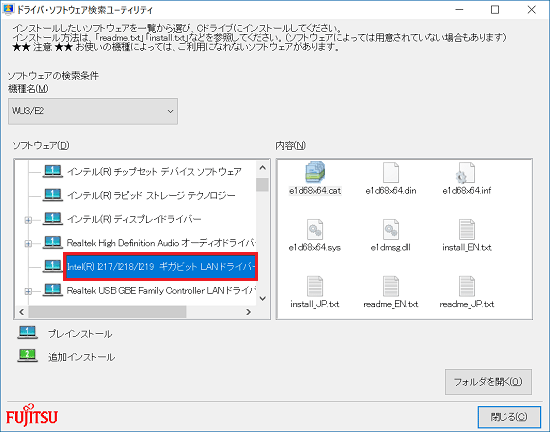Click the プレインストール legend label
550x432 pixels.
[80, 334]
